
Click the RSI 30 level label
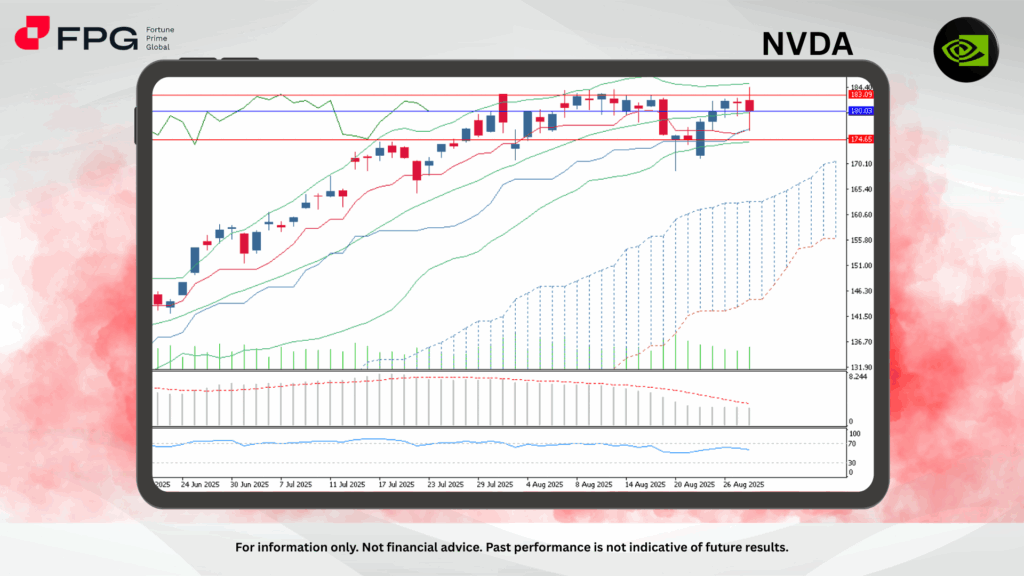pos(852,463)
